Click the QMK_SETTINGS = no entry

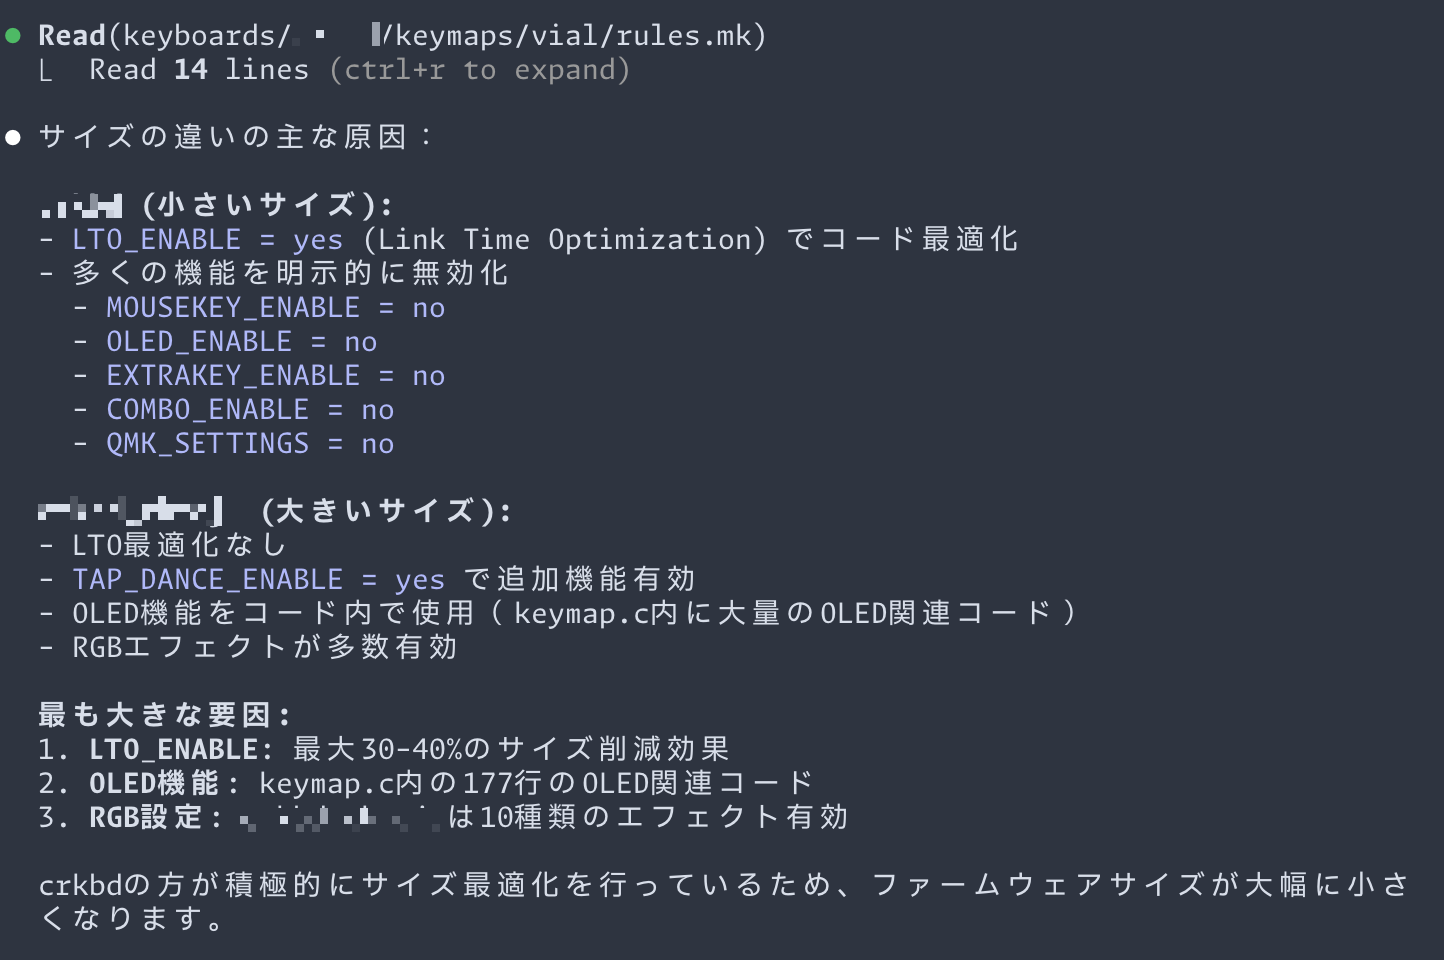250,444
